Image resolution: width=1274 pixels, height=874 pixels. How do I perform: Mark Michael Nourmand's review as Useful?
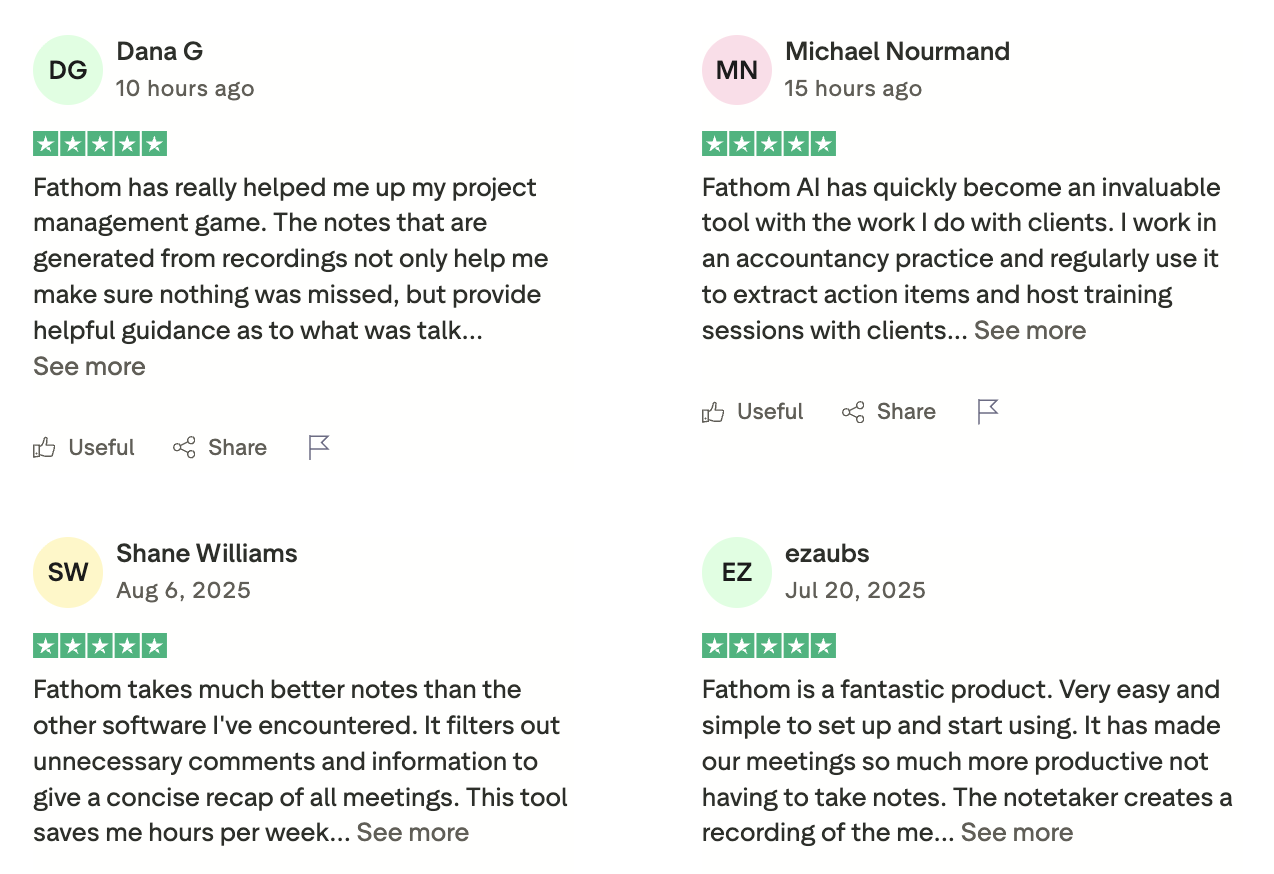point(752,411)
